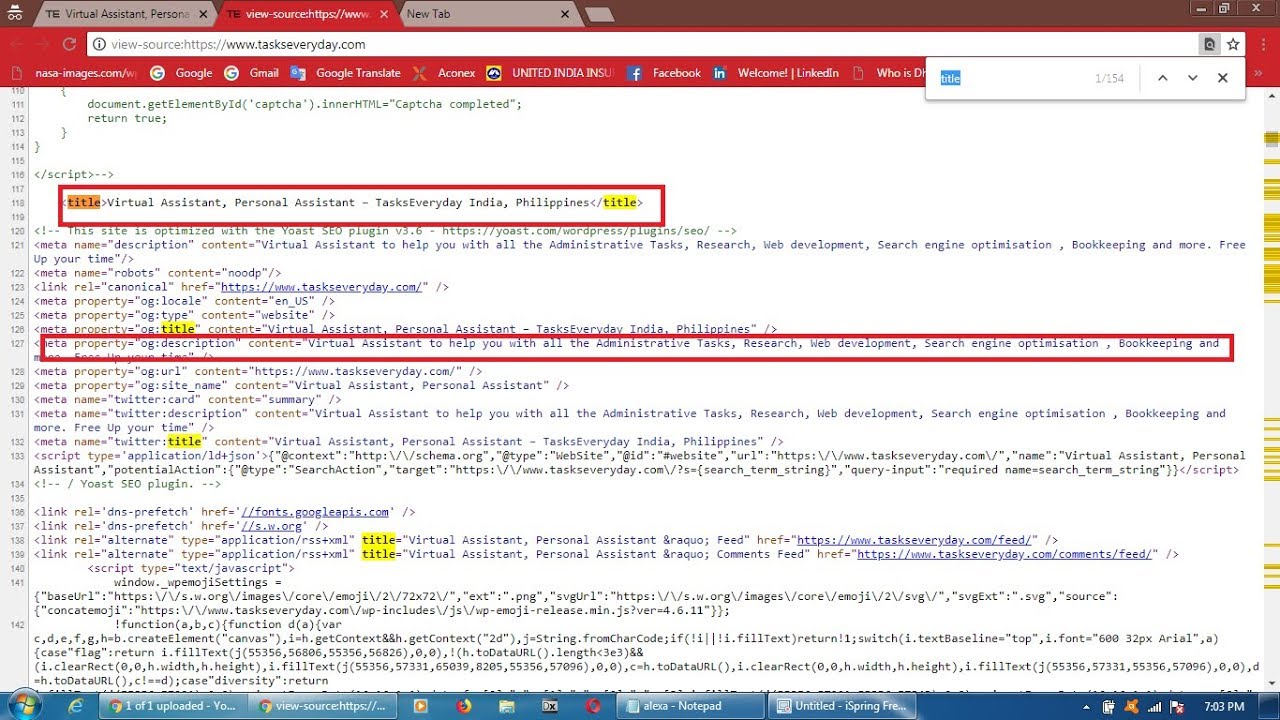Open UNITED INDIA INSU bookmark

point(552,73)
